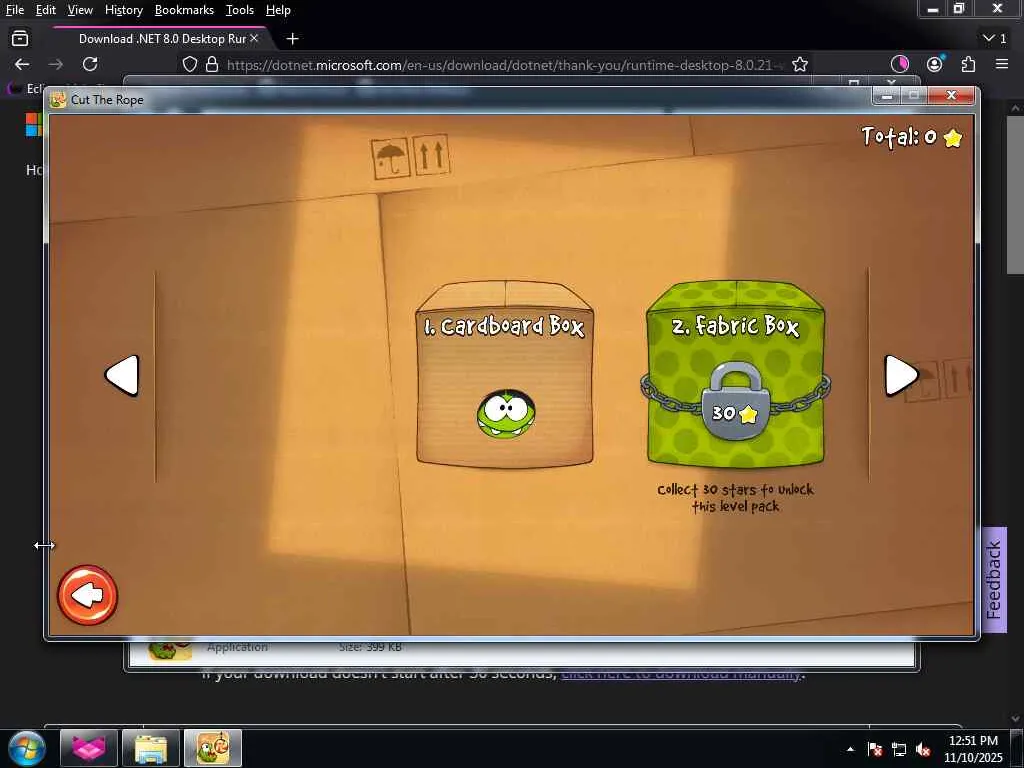Click the pink taskbar application icon
This screenshot has height=768, width=1024.
point(89,748)
